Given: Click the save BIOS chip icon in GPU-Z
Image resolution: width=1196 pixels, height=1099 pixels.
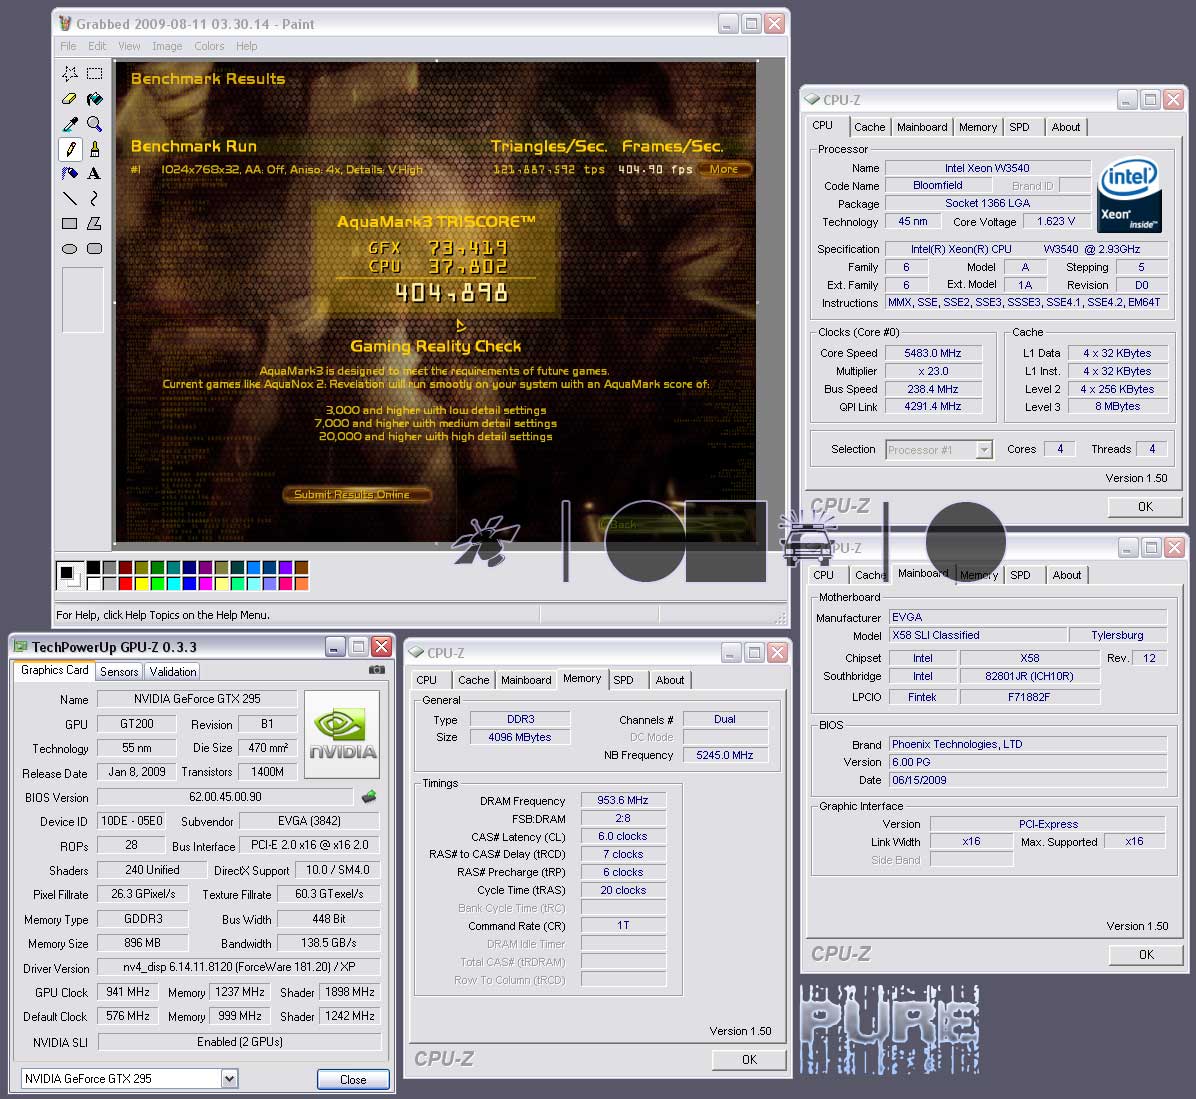Looking at the screenshot, I should pyautogui.click(x=369, y=797).
